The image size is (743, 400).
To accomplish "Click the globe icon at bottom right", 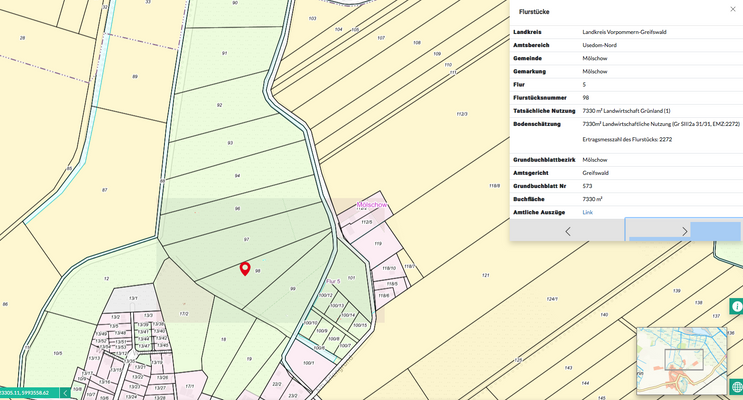I will (x=735, y=387).
